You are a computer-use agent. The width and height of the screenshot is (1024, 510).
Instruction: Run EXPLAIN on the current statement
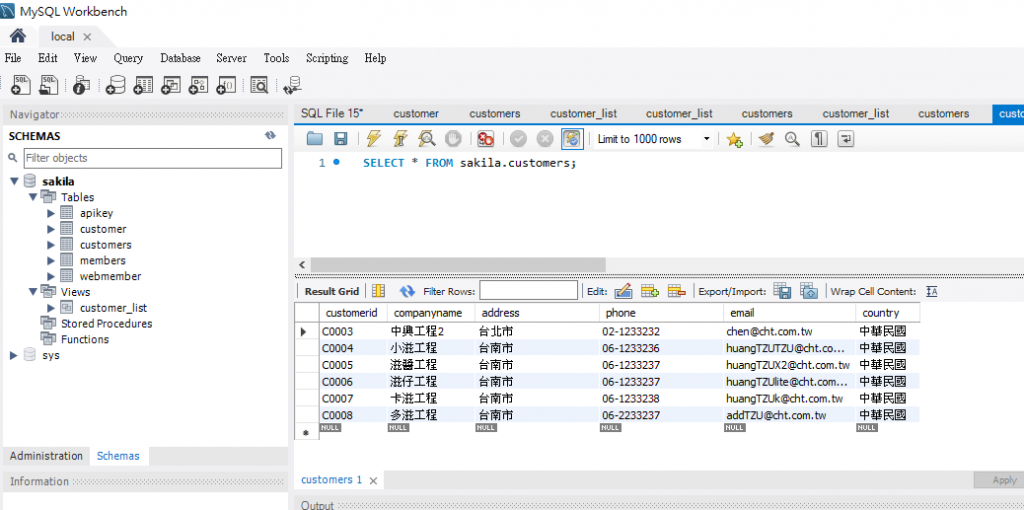tap(426, 138)
